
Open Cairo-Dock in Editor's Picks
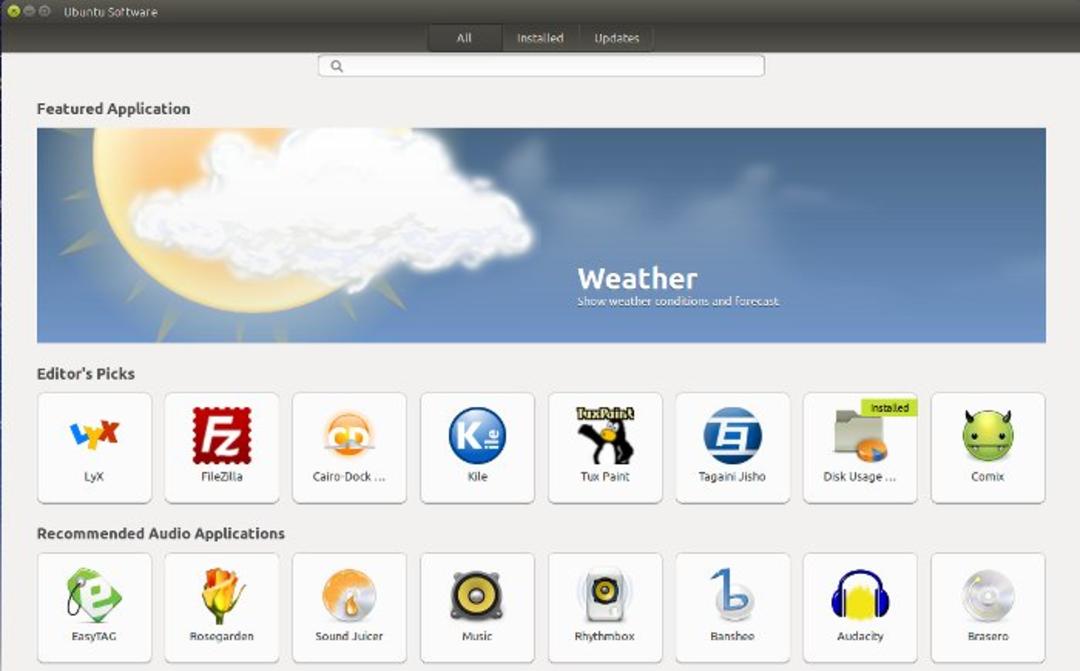pyautogui.click(x=349, y=448)
